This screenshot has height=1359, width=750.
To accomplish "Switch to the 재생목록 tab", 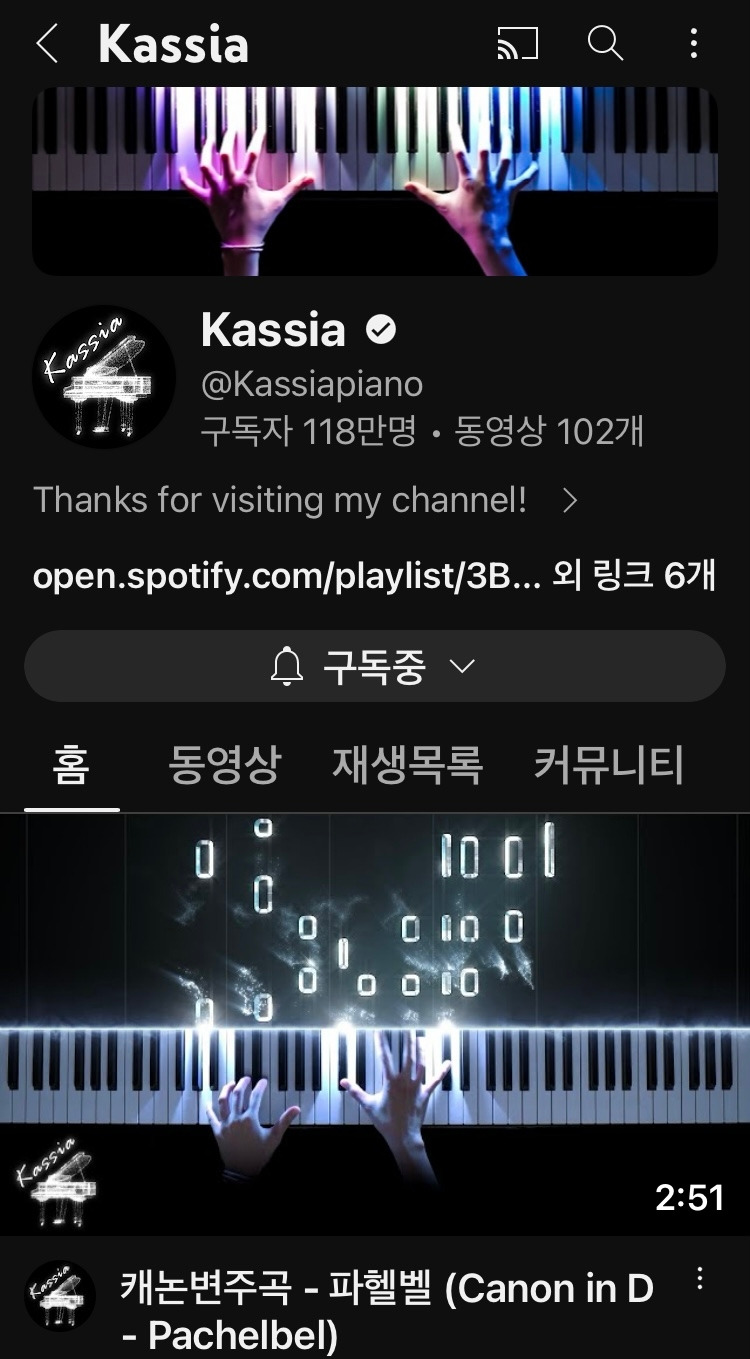I will [408, 765].
